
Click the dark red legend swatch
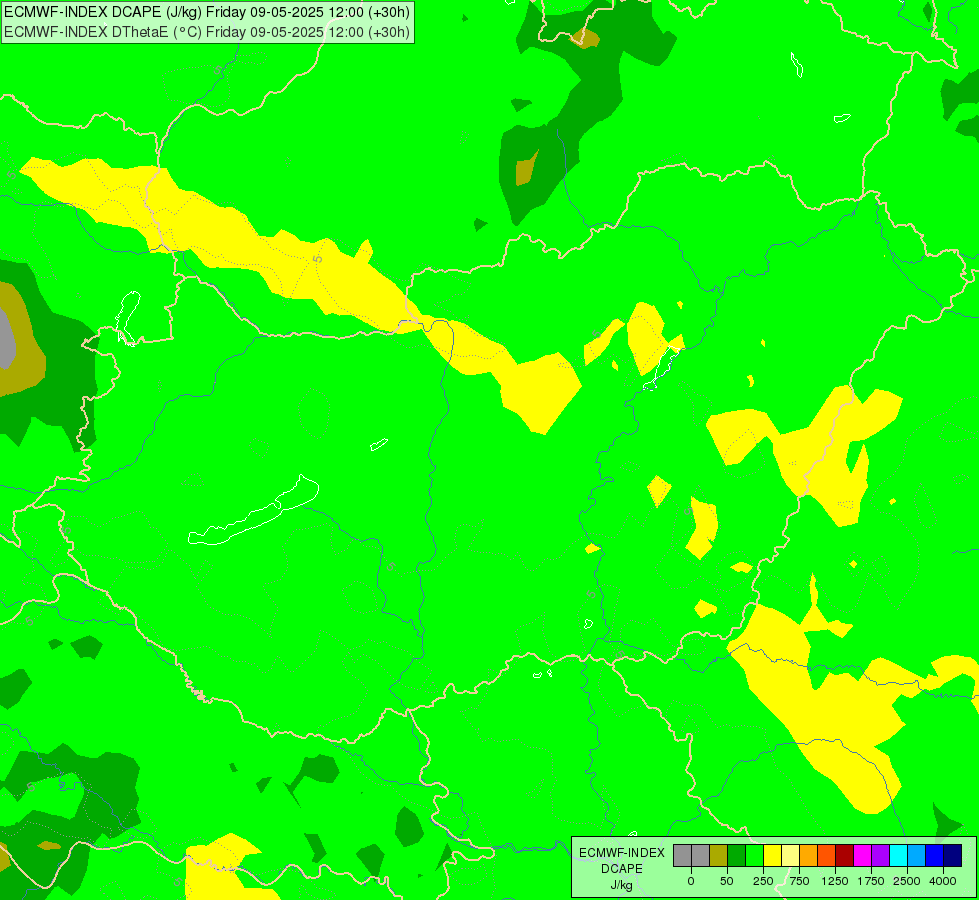tap(844, 855)
